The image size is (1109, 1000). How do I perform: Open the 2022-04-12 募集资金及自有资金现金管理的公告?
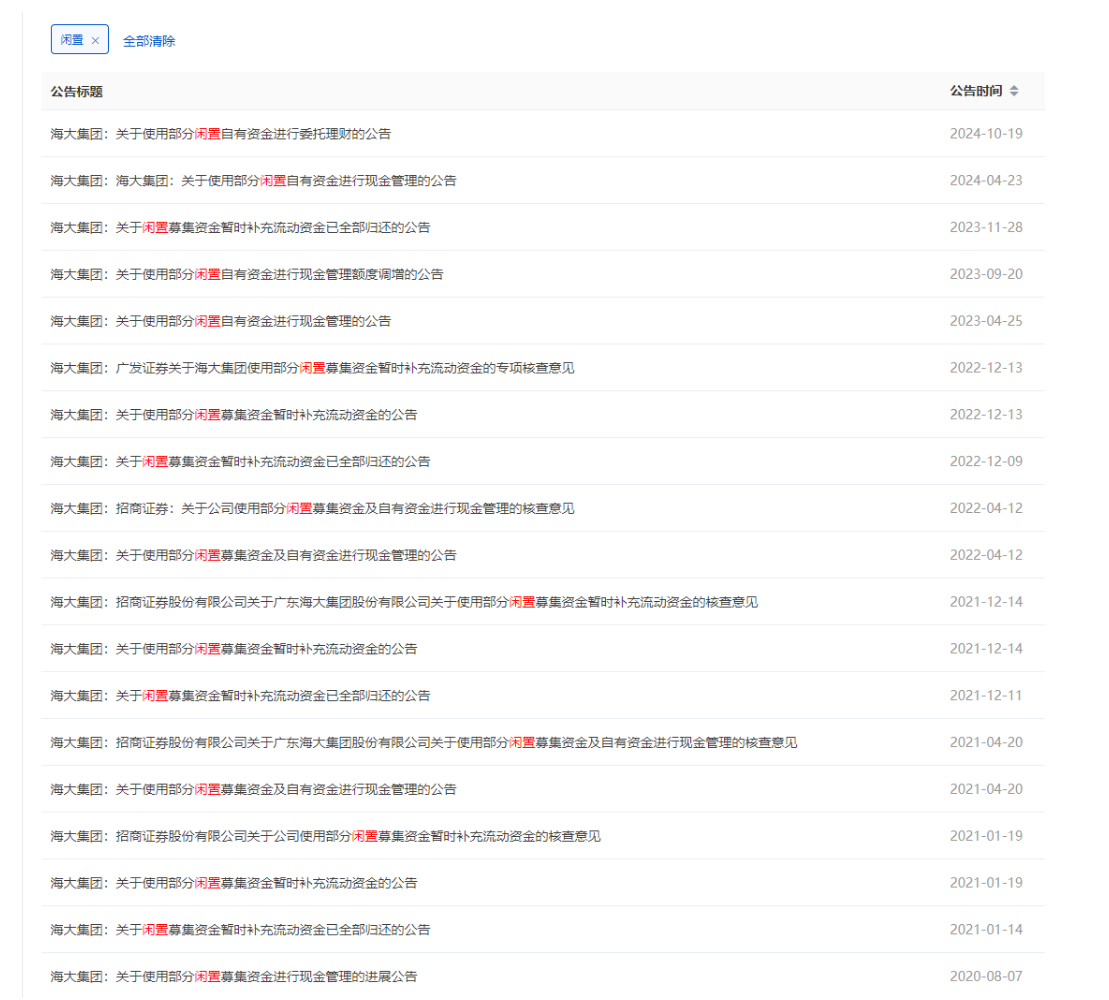(x=253, y=555)
